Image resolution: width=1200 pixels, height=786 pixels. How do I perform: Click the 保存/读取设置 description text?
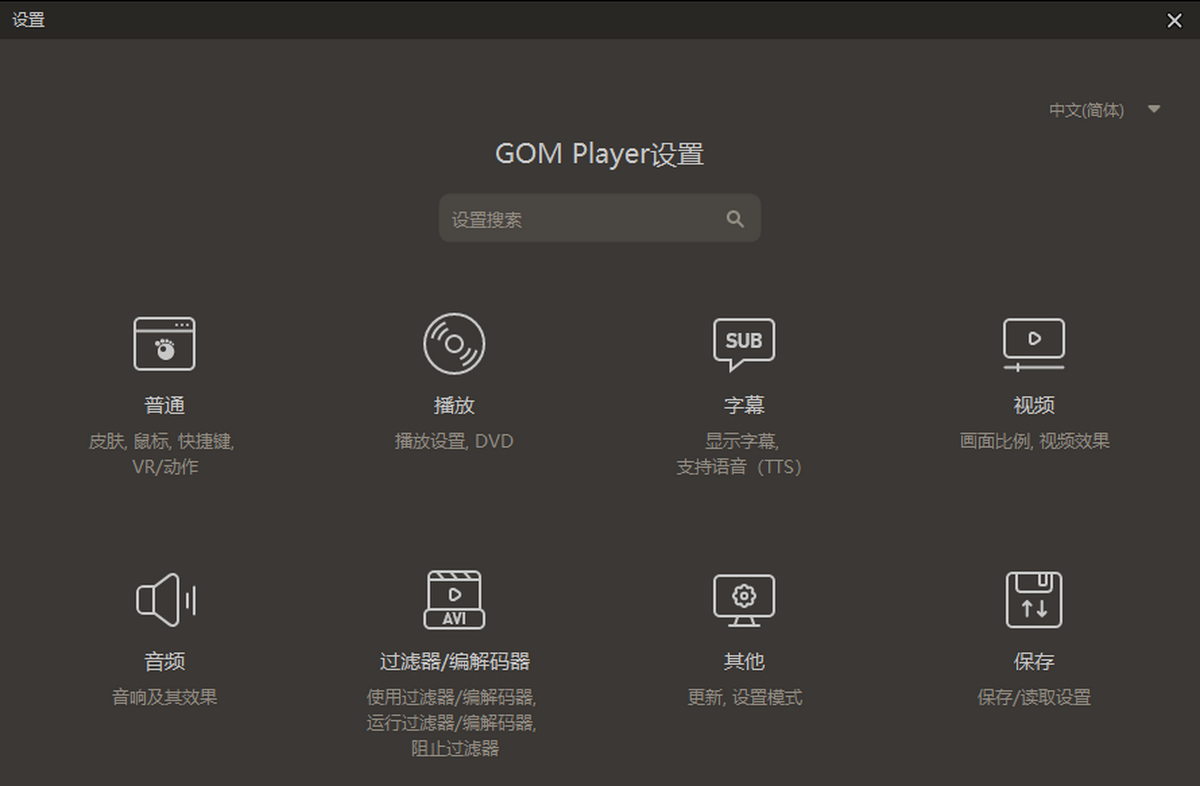pos(1033,697)
